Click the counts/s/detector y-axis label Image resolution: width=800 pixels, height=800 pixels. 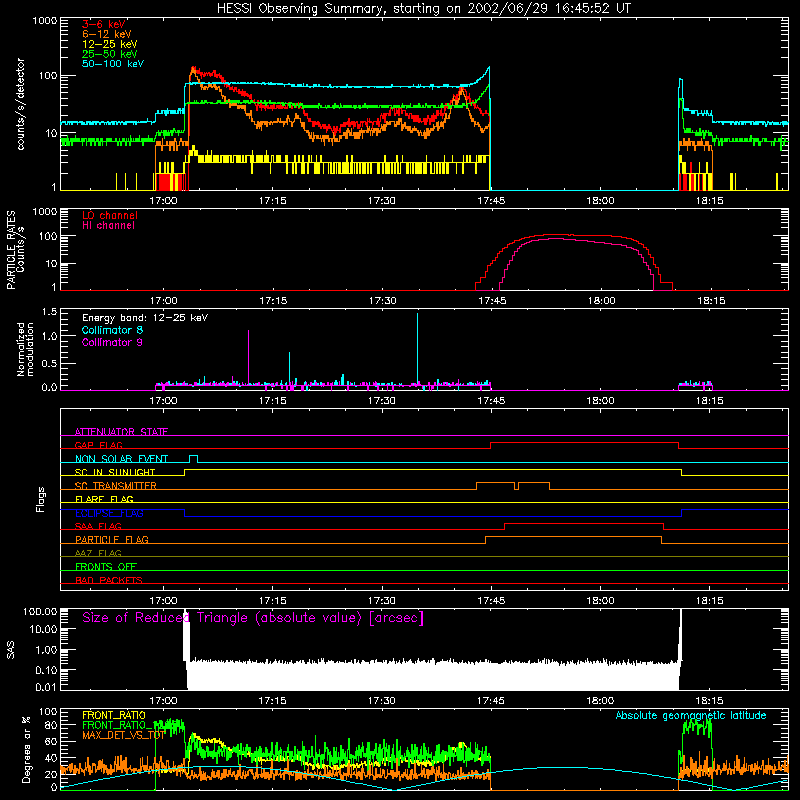coord(21,104)
